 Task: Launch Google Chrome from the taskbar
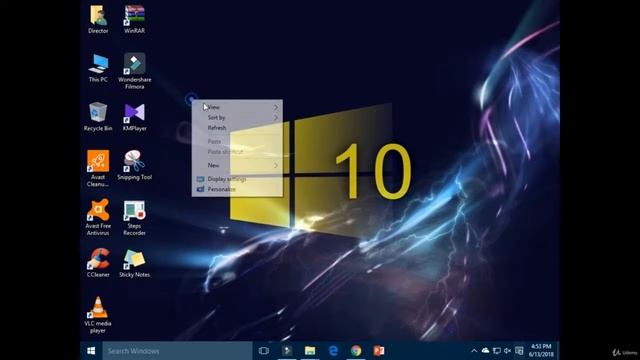356,351
